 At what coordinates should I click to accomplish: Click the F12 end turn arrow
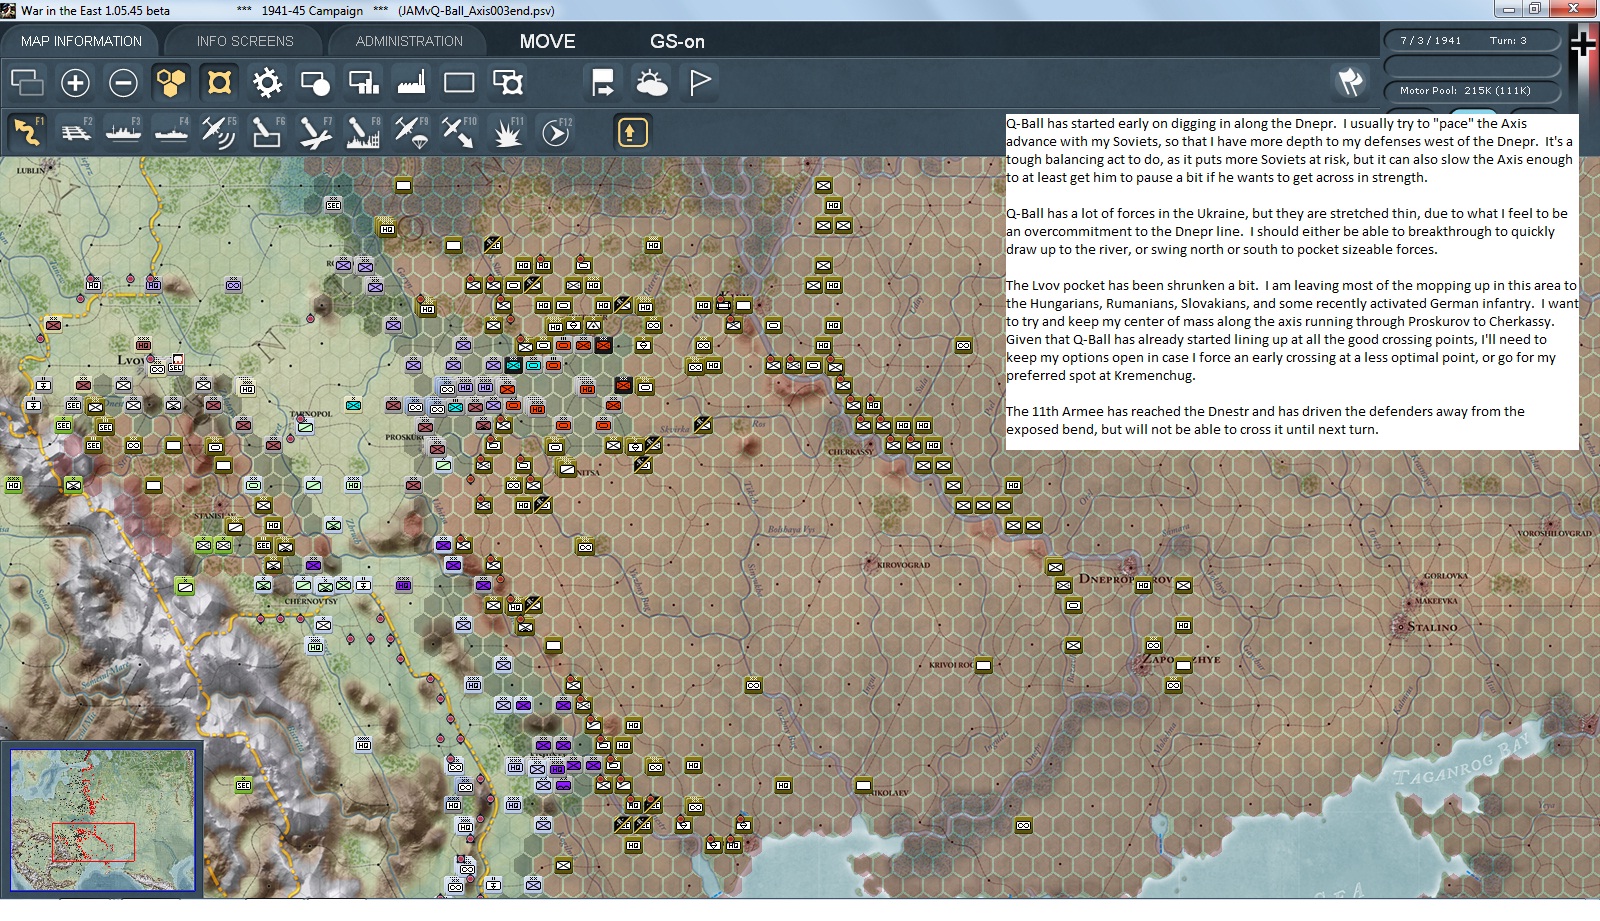(x=555, y=132)
